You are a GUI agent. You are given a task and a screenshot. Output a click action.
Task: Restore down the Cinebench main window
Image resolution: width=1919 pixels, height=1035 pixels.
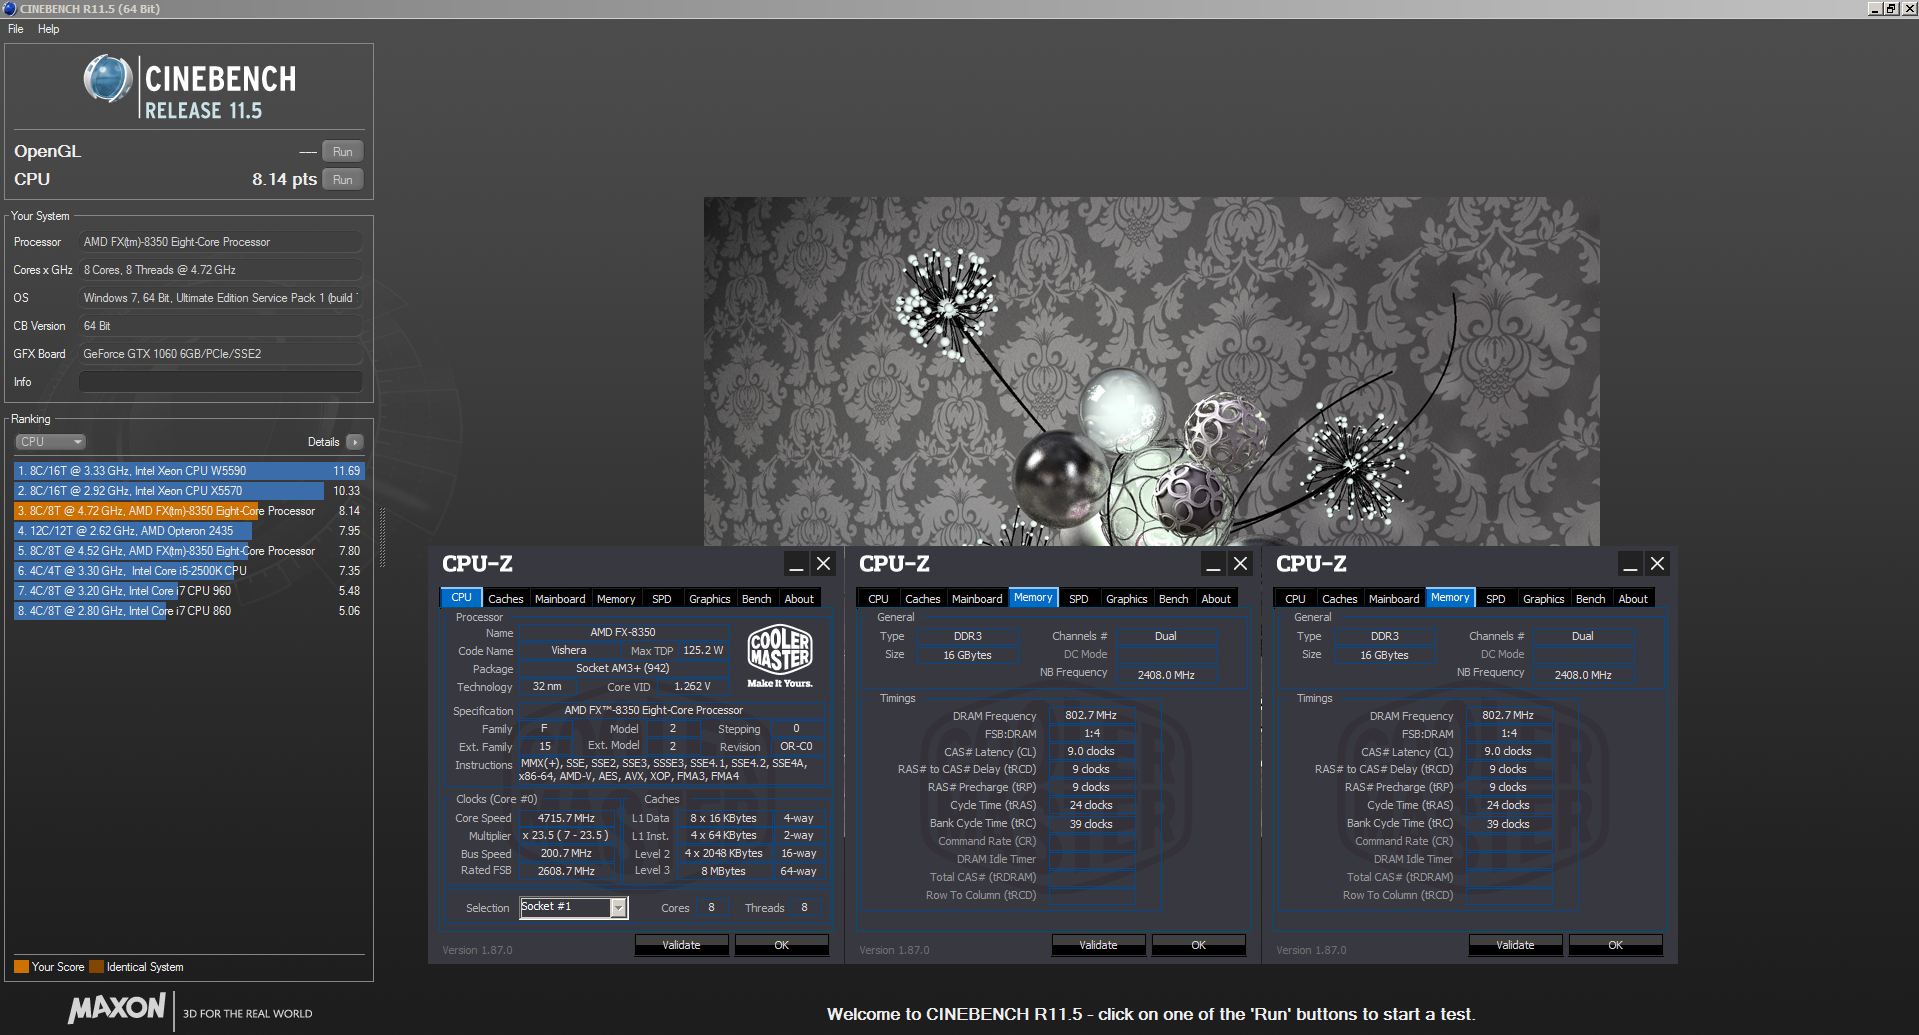pyautogui.click(x=1891, y=9)
